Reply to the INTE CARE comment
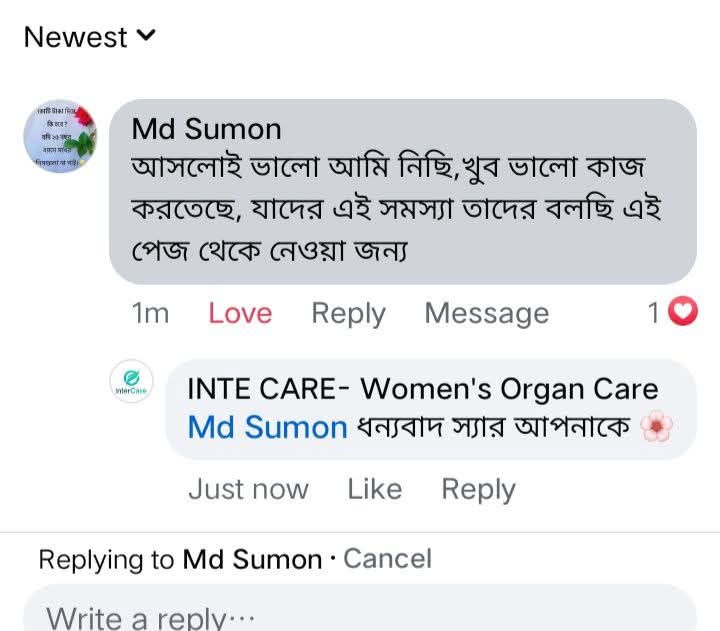Screen dimensions: 720x631 point(478,489)
